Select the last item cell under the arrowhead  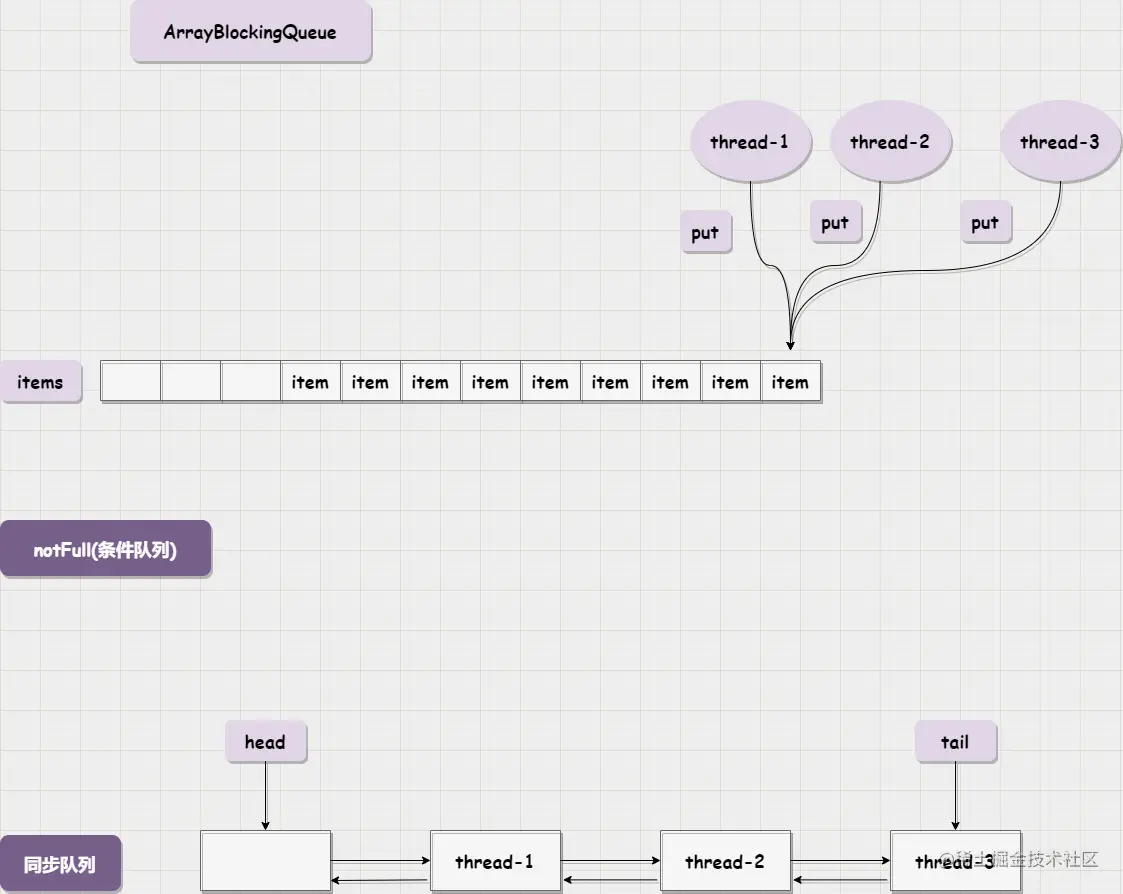[x=791, y=382]
